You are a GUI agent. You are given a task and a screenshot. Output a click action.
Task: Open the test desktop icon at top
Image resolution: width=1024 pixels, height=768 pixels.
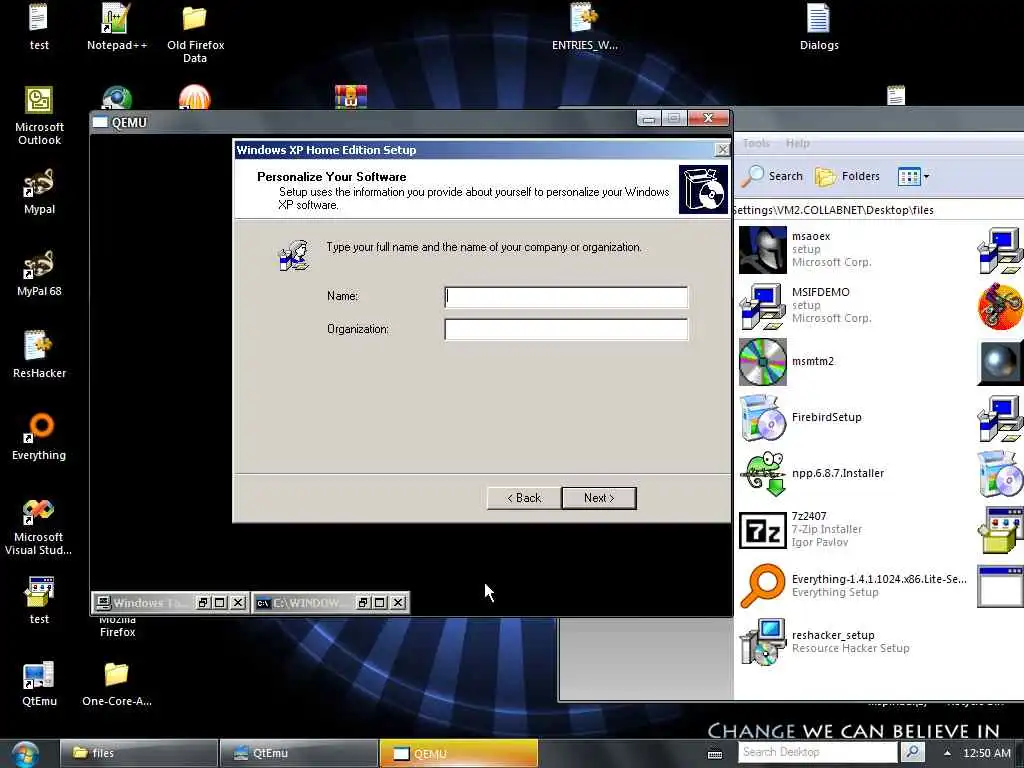click(x=39, y=26)
